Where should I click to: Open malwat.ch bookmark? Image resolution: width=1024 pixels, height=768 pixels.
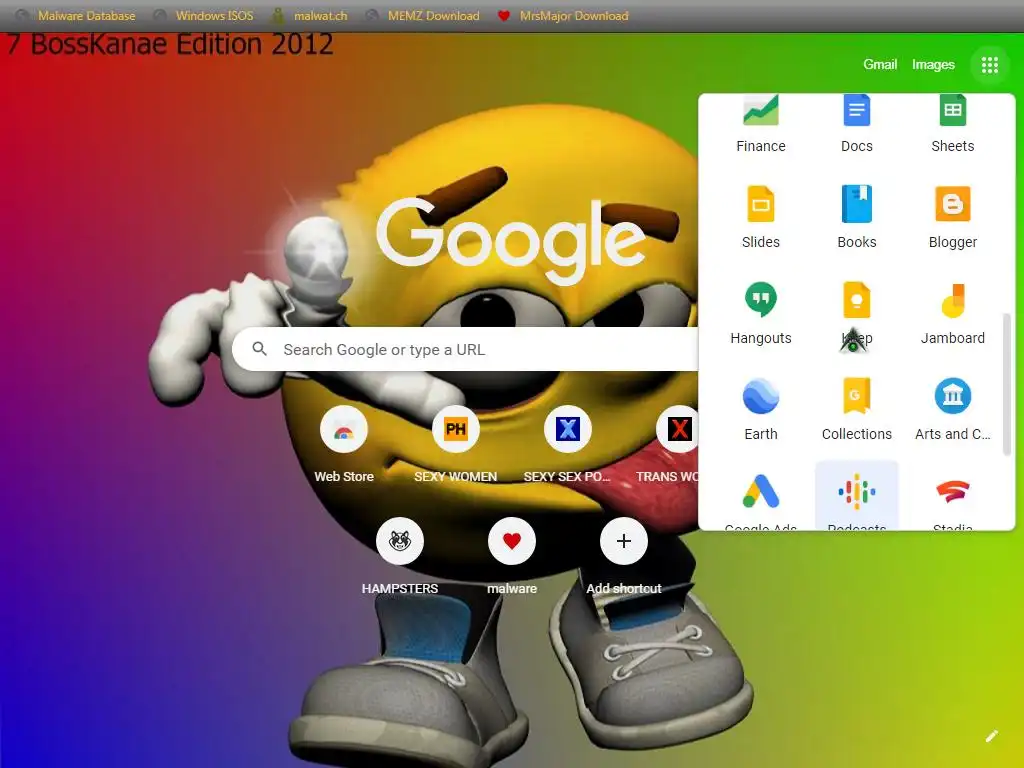[310, 16]
